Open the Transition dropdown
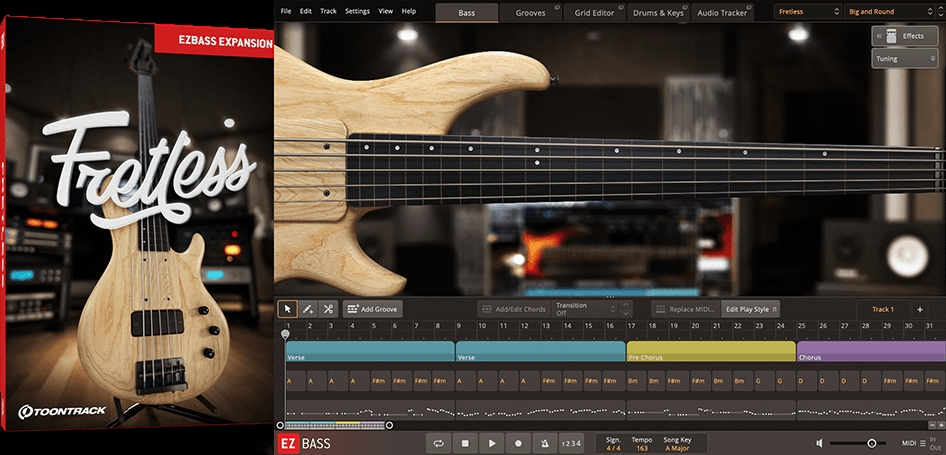The width and height of the screenshot is (946, 455). pyautogui.click(x=583, y=309)
